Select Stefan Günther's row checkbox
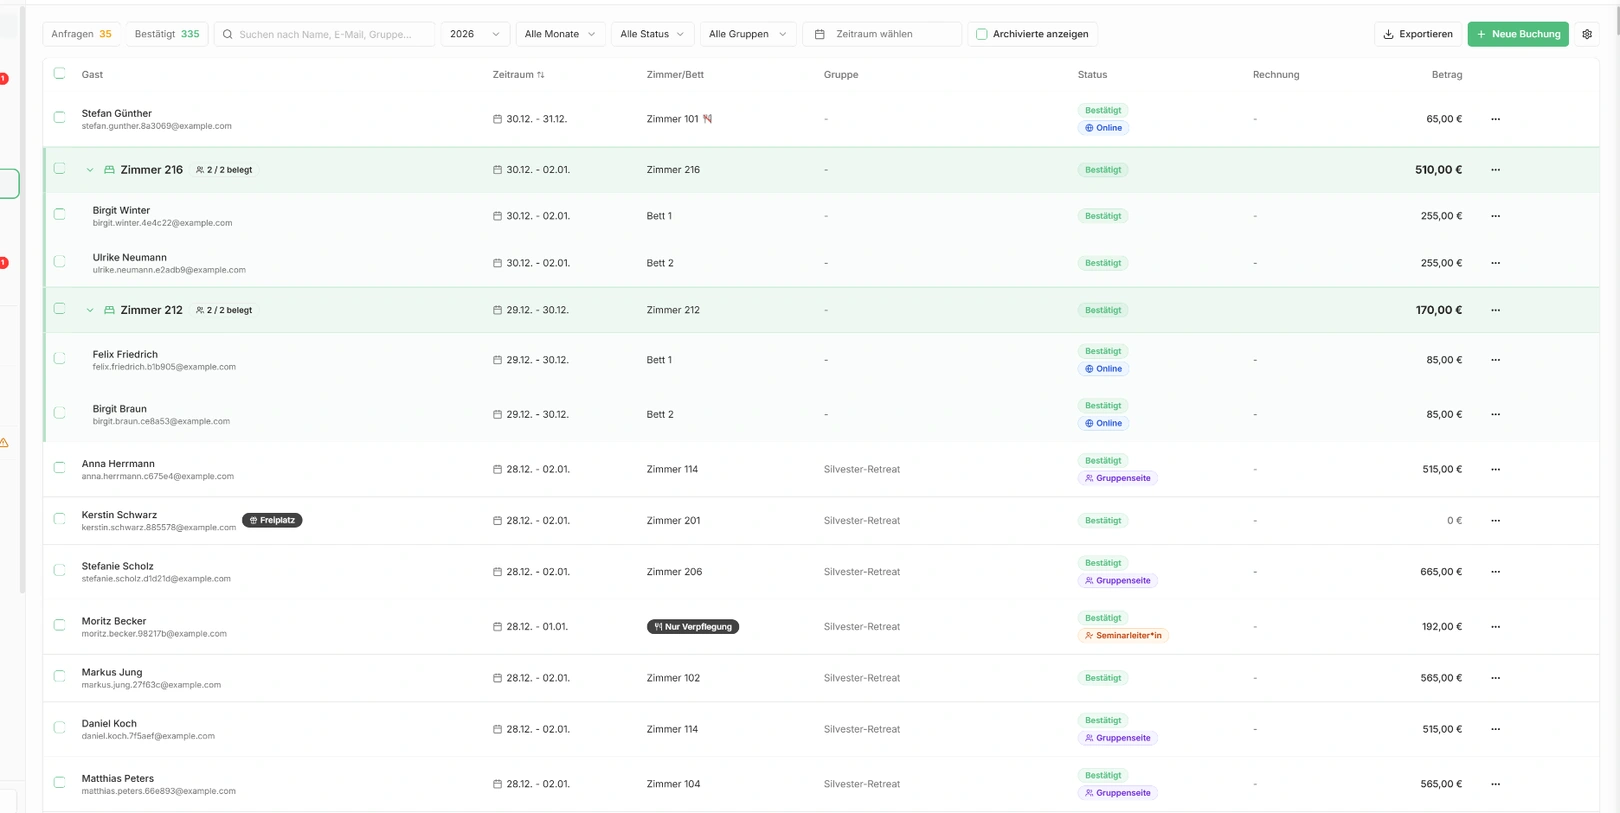This screenshot has width=1620, height=813. coord(60,118)
